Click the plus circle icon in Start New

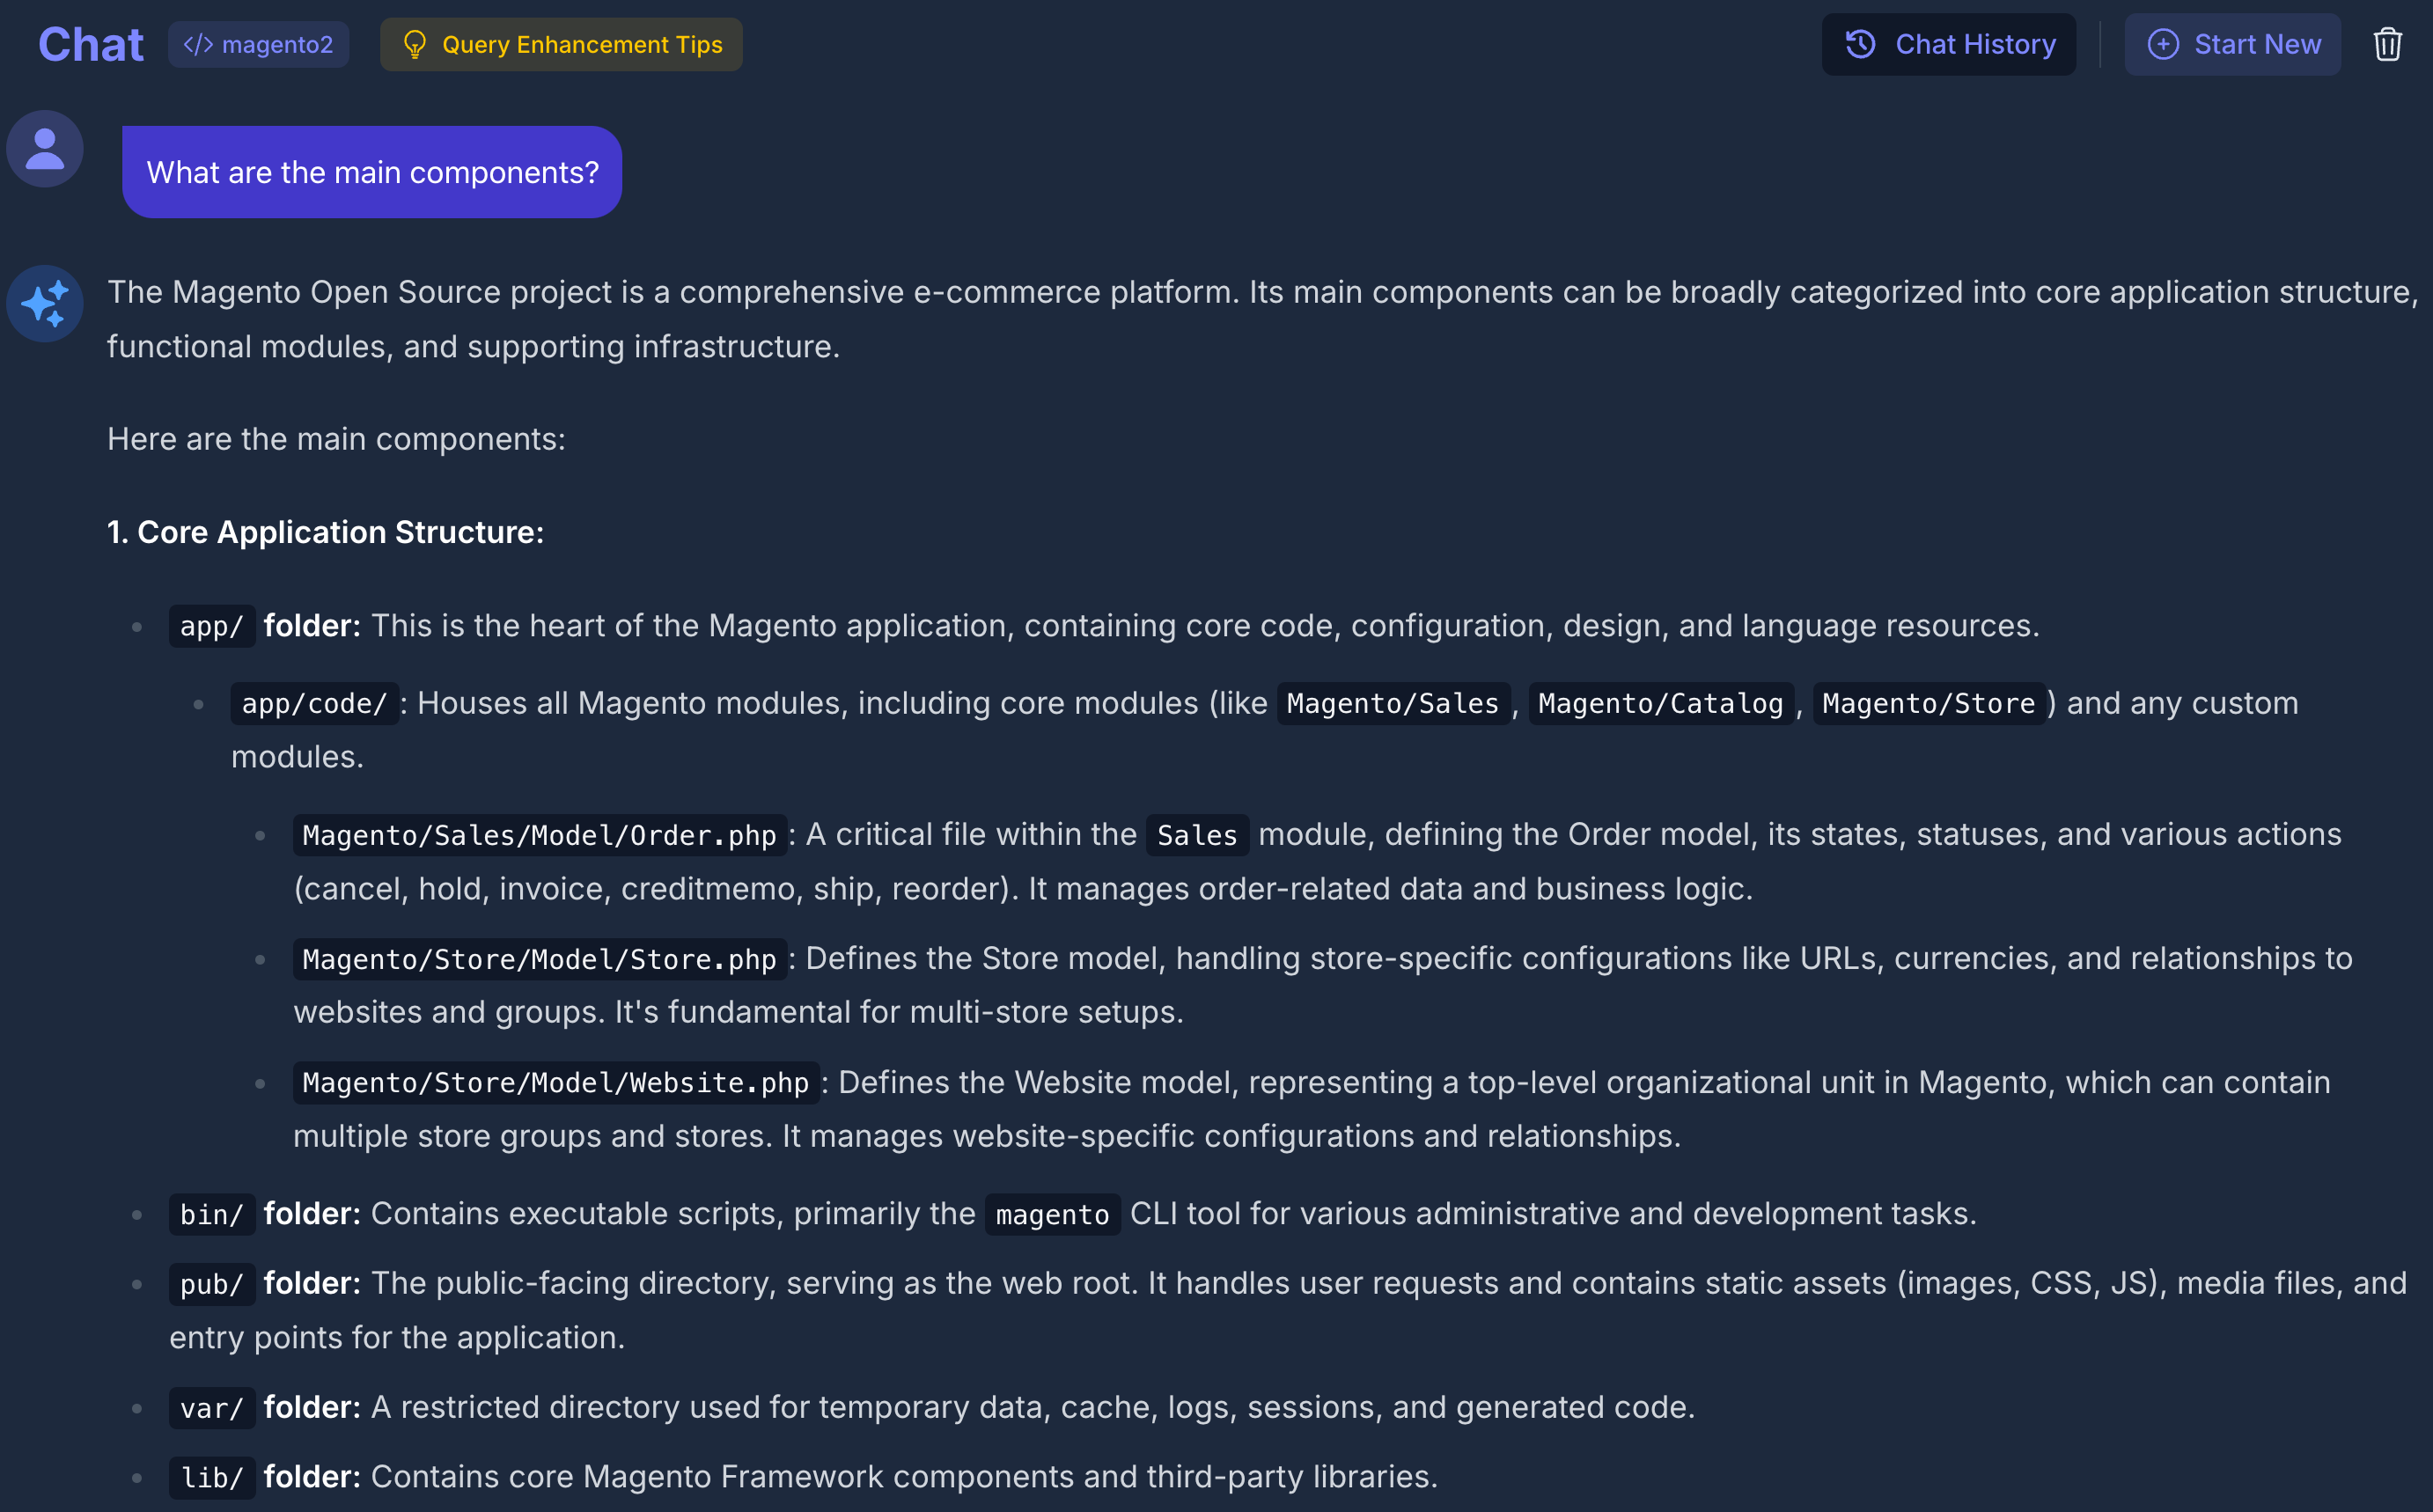tap(2162, 44)
